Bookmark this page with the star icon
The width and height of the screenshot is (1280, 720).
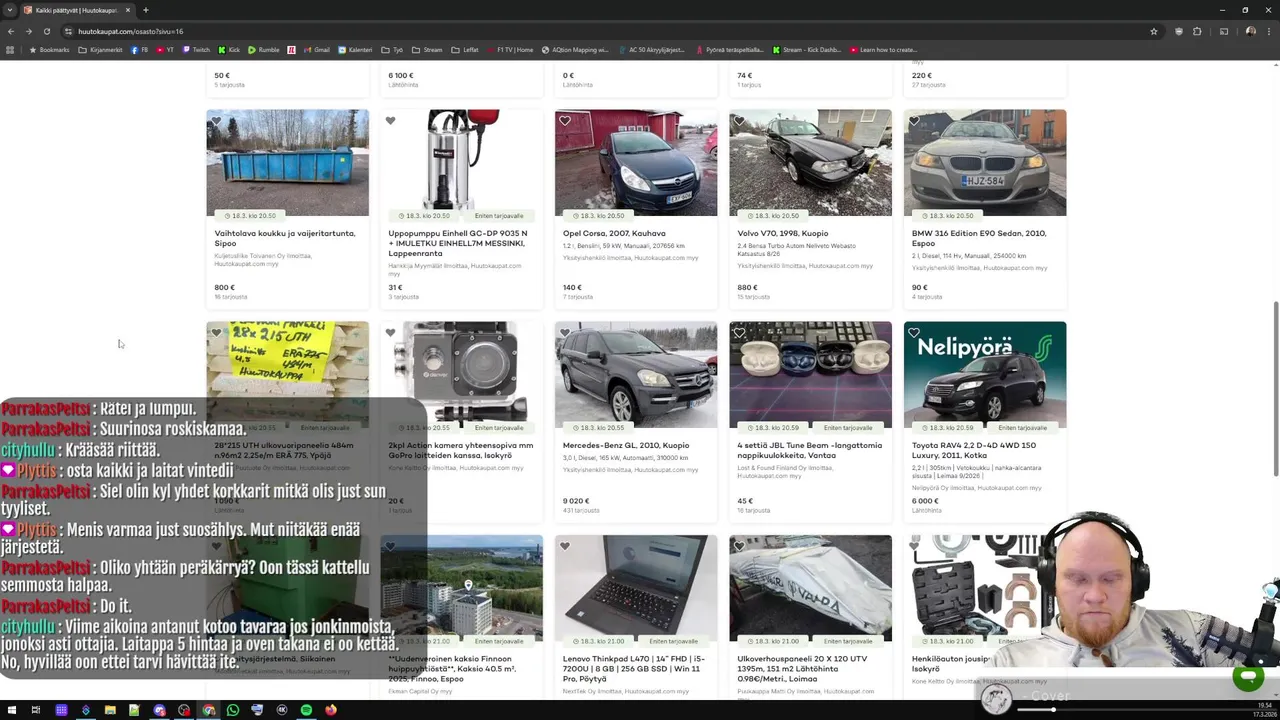1153,31
